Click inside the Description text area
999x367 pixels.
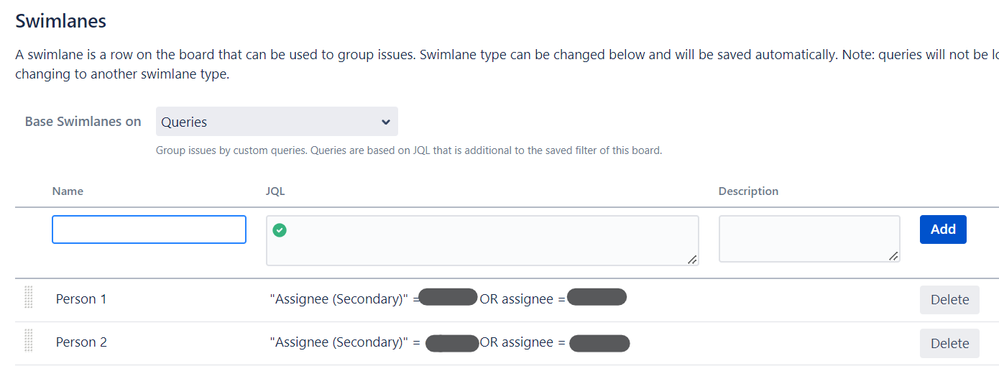tap(809, 239)
